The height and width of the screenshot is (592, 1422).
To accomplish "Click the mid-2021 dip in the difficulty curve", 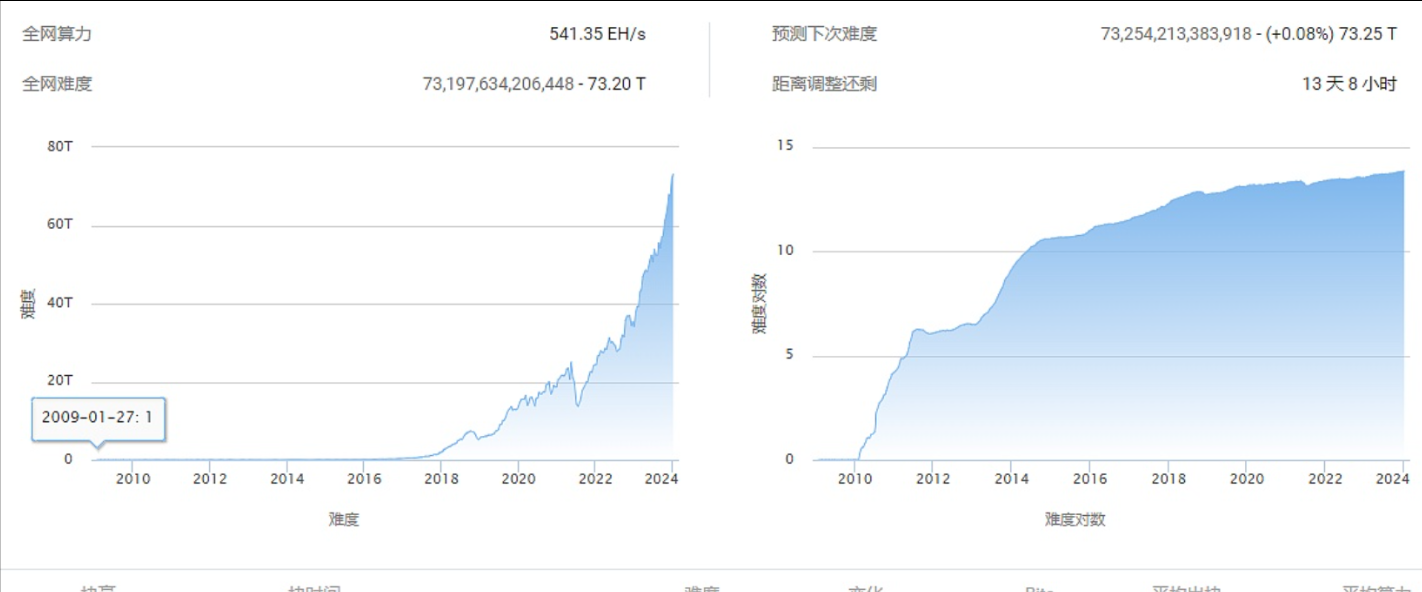I will 578,403.
